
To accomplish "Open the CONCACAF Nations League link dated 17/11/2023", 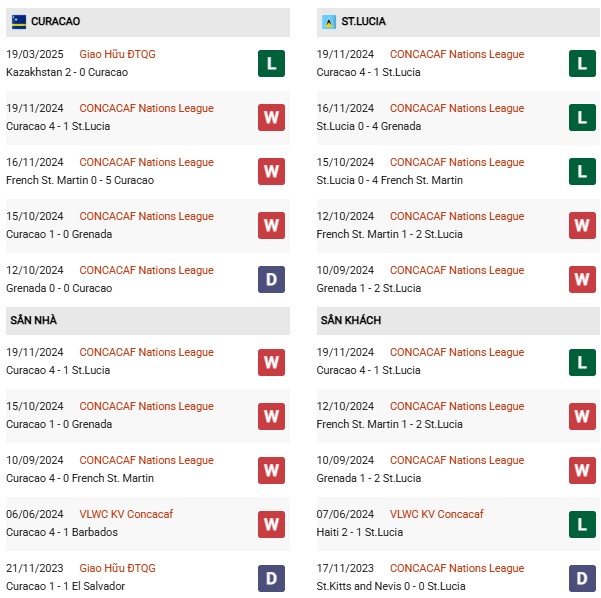I will 457,568.
